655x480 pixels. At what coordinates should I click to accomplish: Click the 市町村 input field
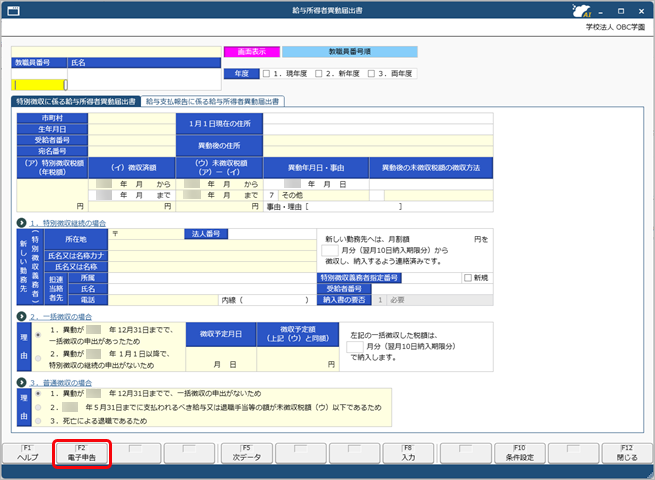pos(132,118)
